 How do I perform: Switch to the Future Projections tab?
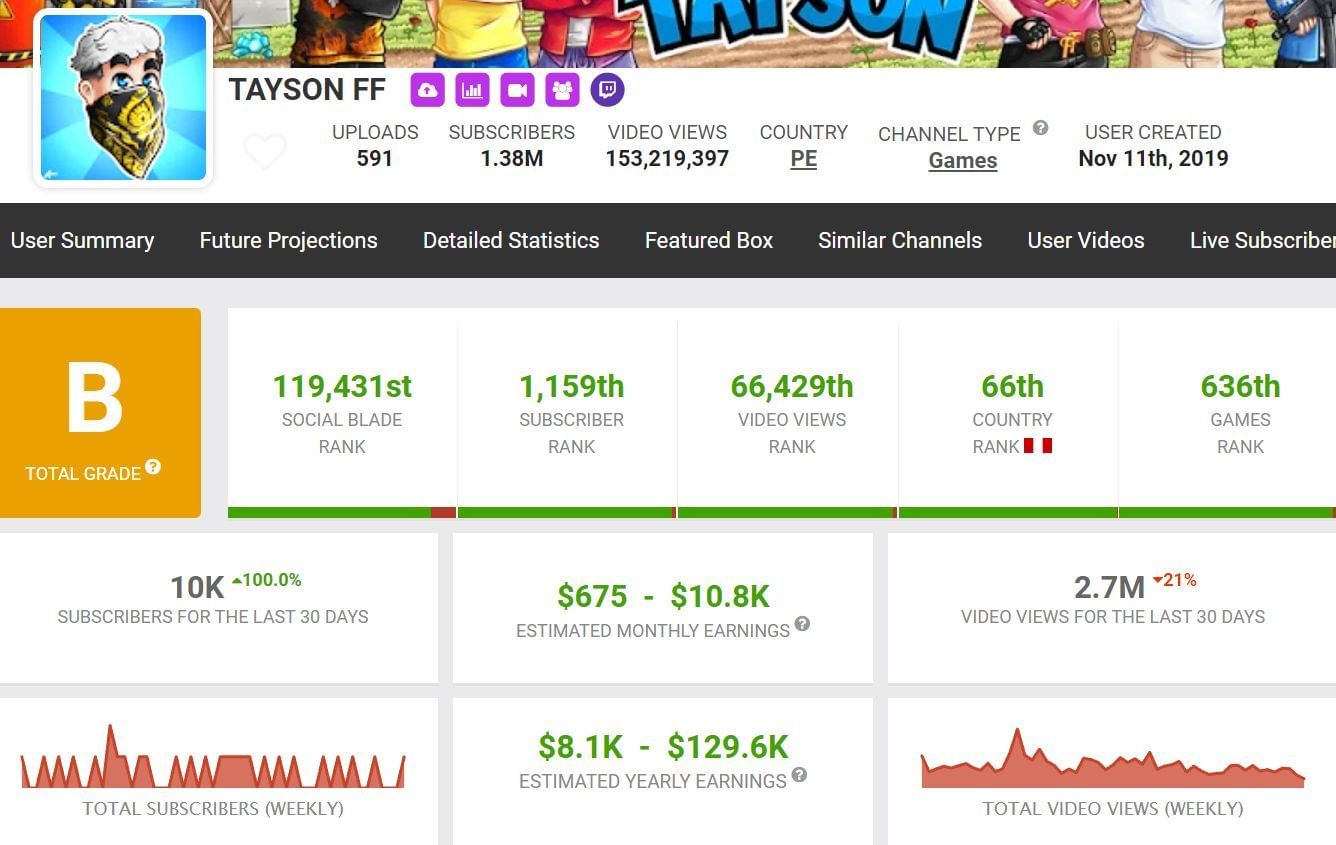click(288, 240)
